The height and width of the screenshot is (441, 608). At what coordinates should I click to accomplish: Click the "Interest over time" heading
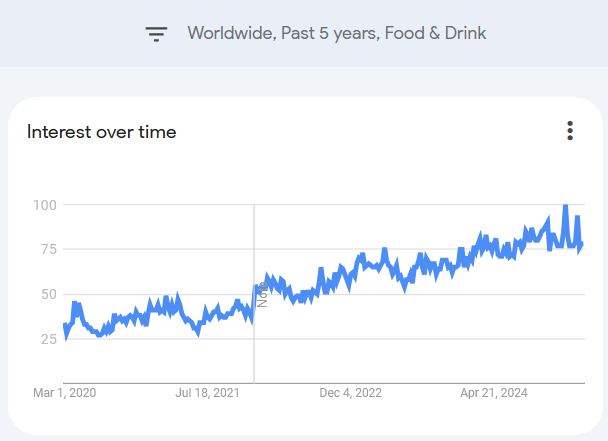coord(102,132)
